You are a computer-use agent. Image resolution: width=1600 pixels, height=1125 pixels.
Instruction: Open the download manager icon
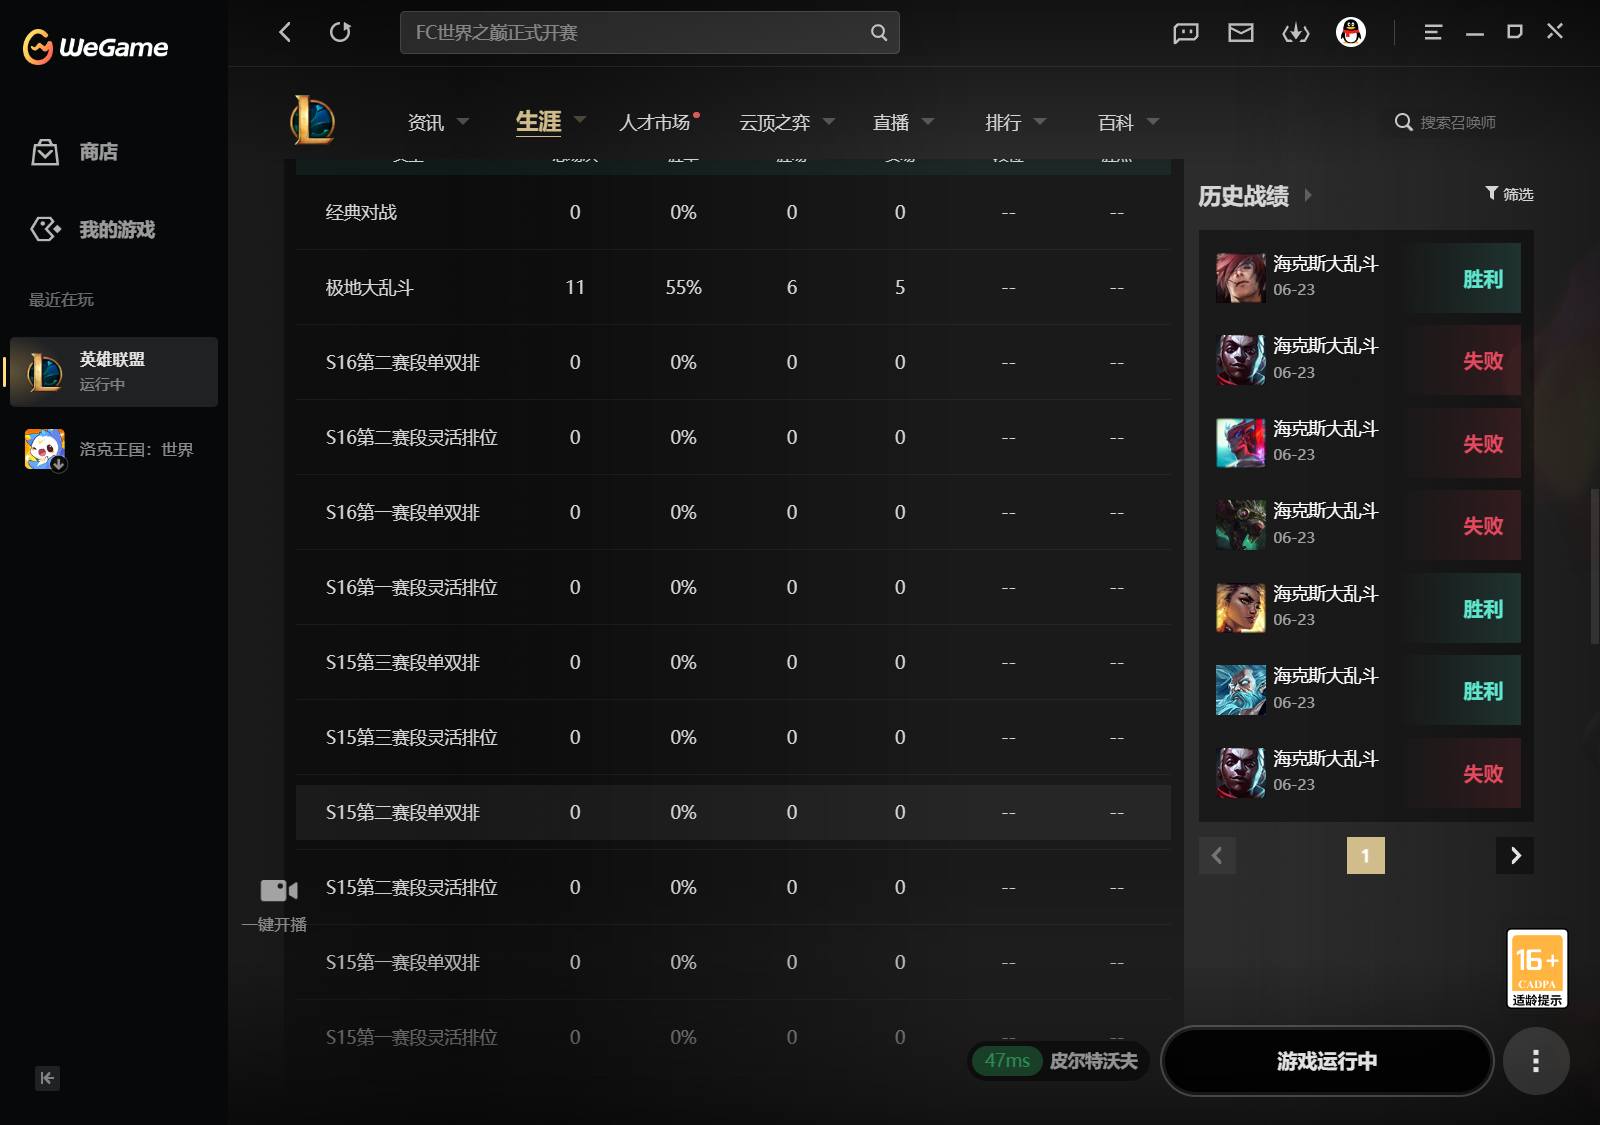click(1296, 33)
